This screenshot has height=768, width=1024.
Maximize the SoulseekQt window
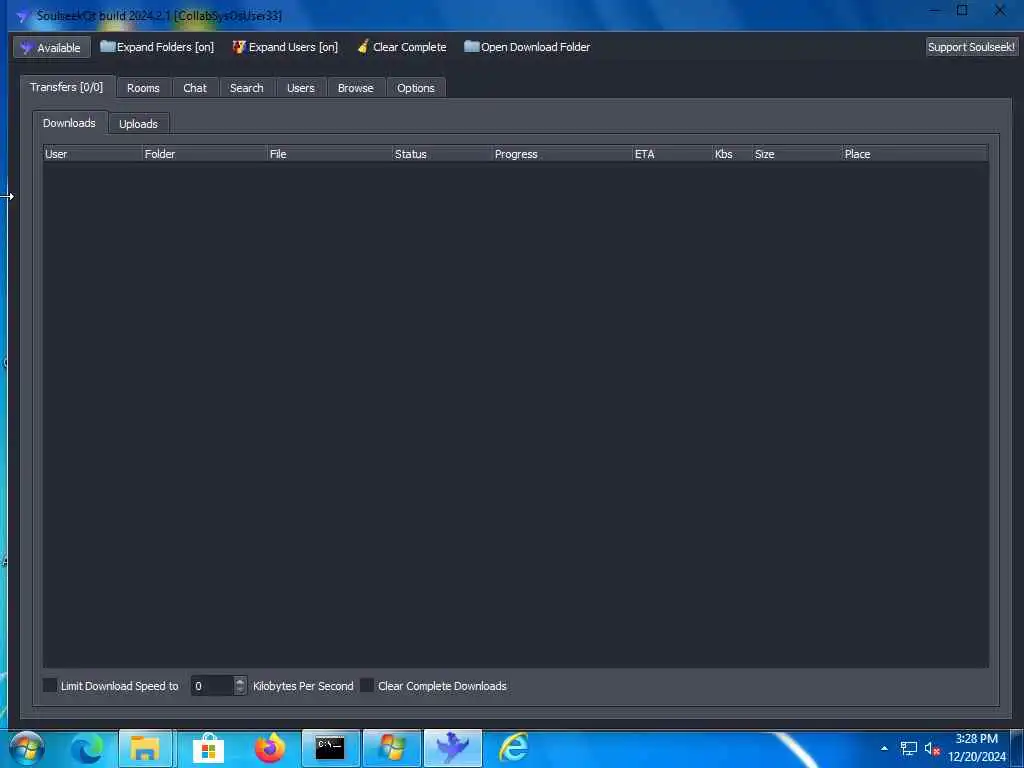962,10
